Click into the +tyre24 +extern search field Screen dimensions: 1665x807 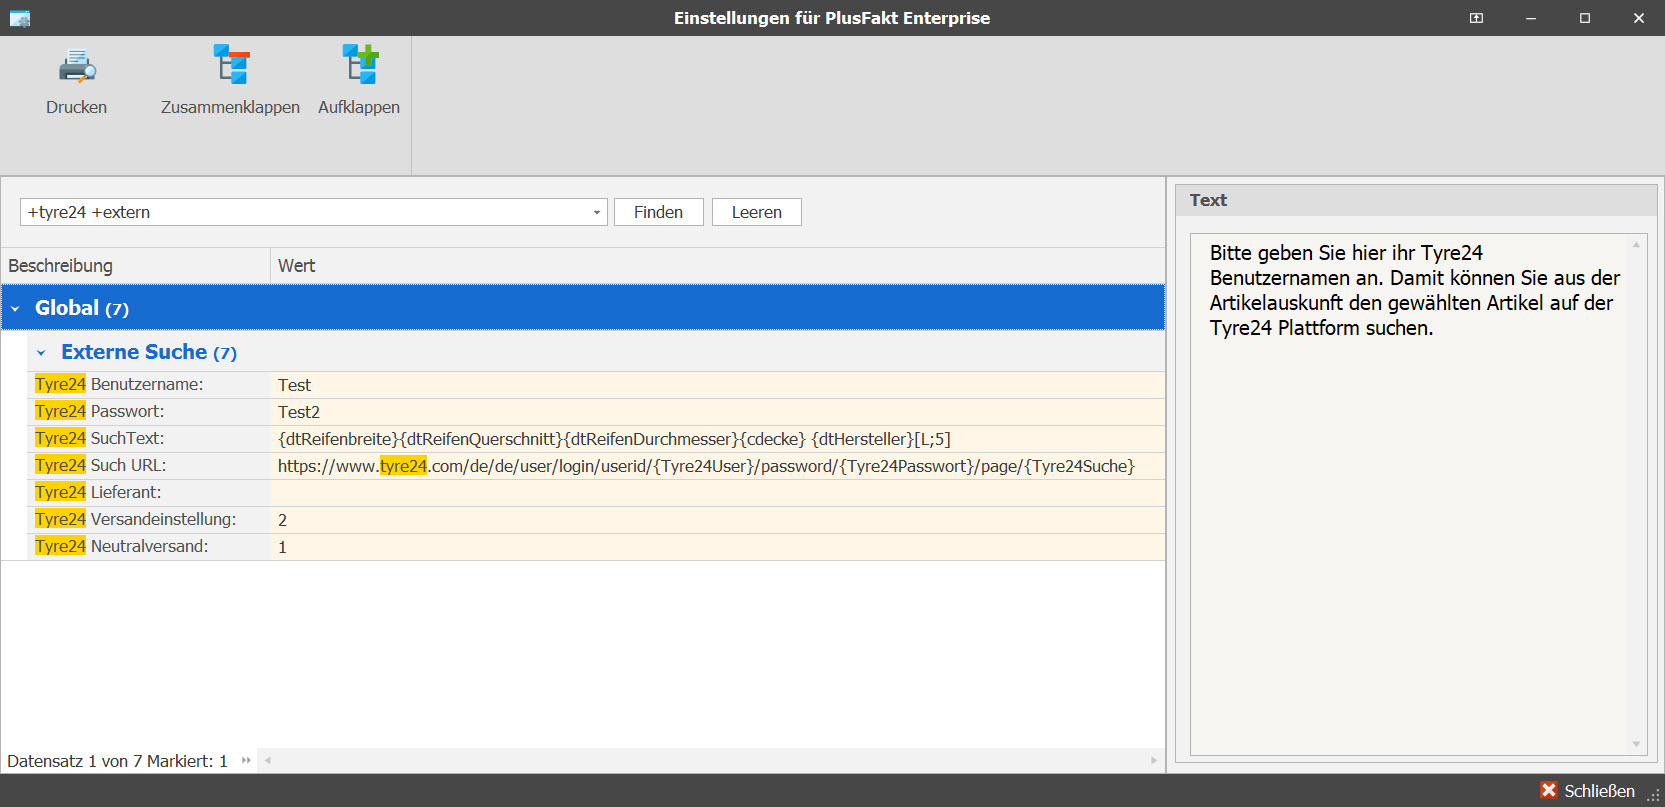(x=305, y=212)
